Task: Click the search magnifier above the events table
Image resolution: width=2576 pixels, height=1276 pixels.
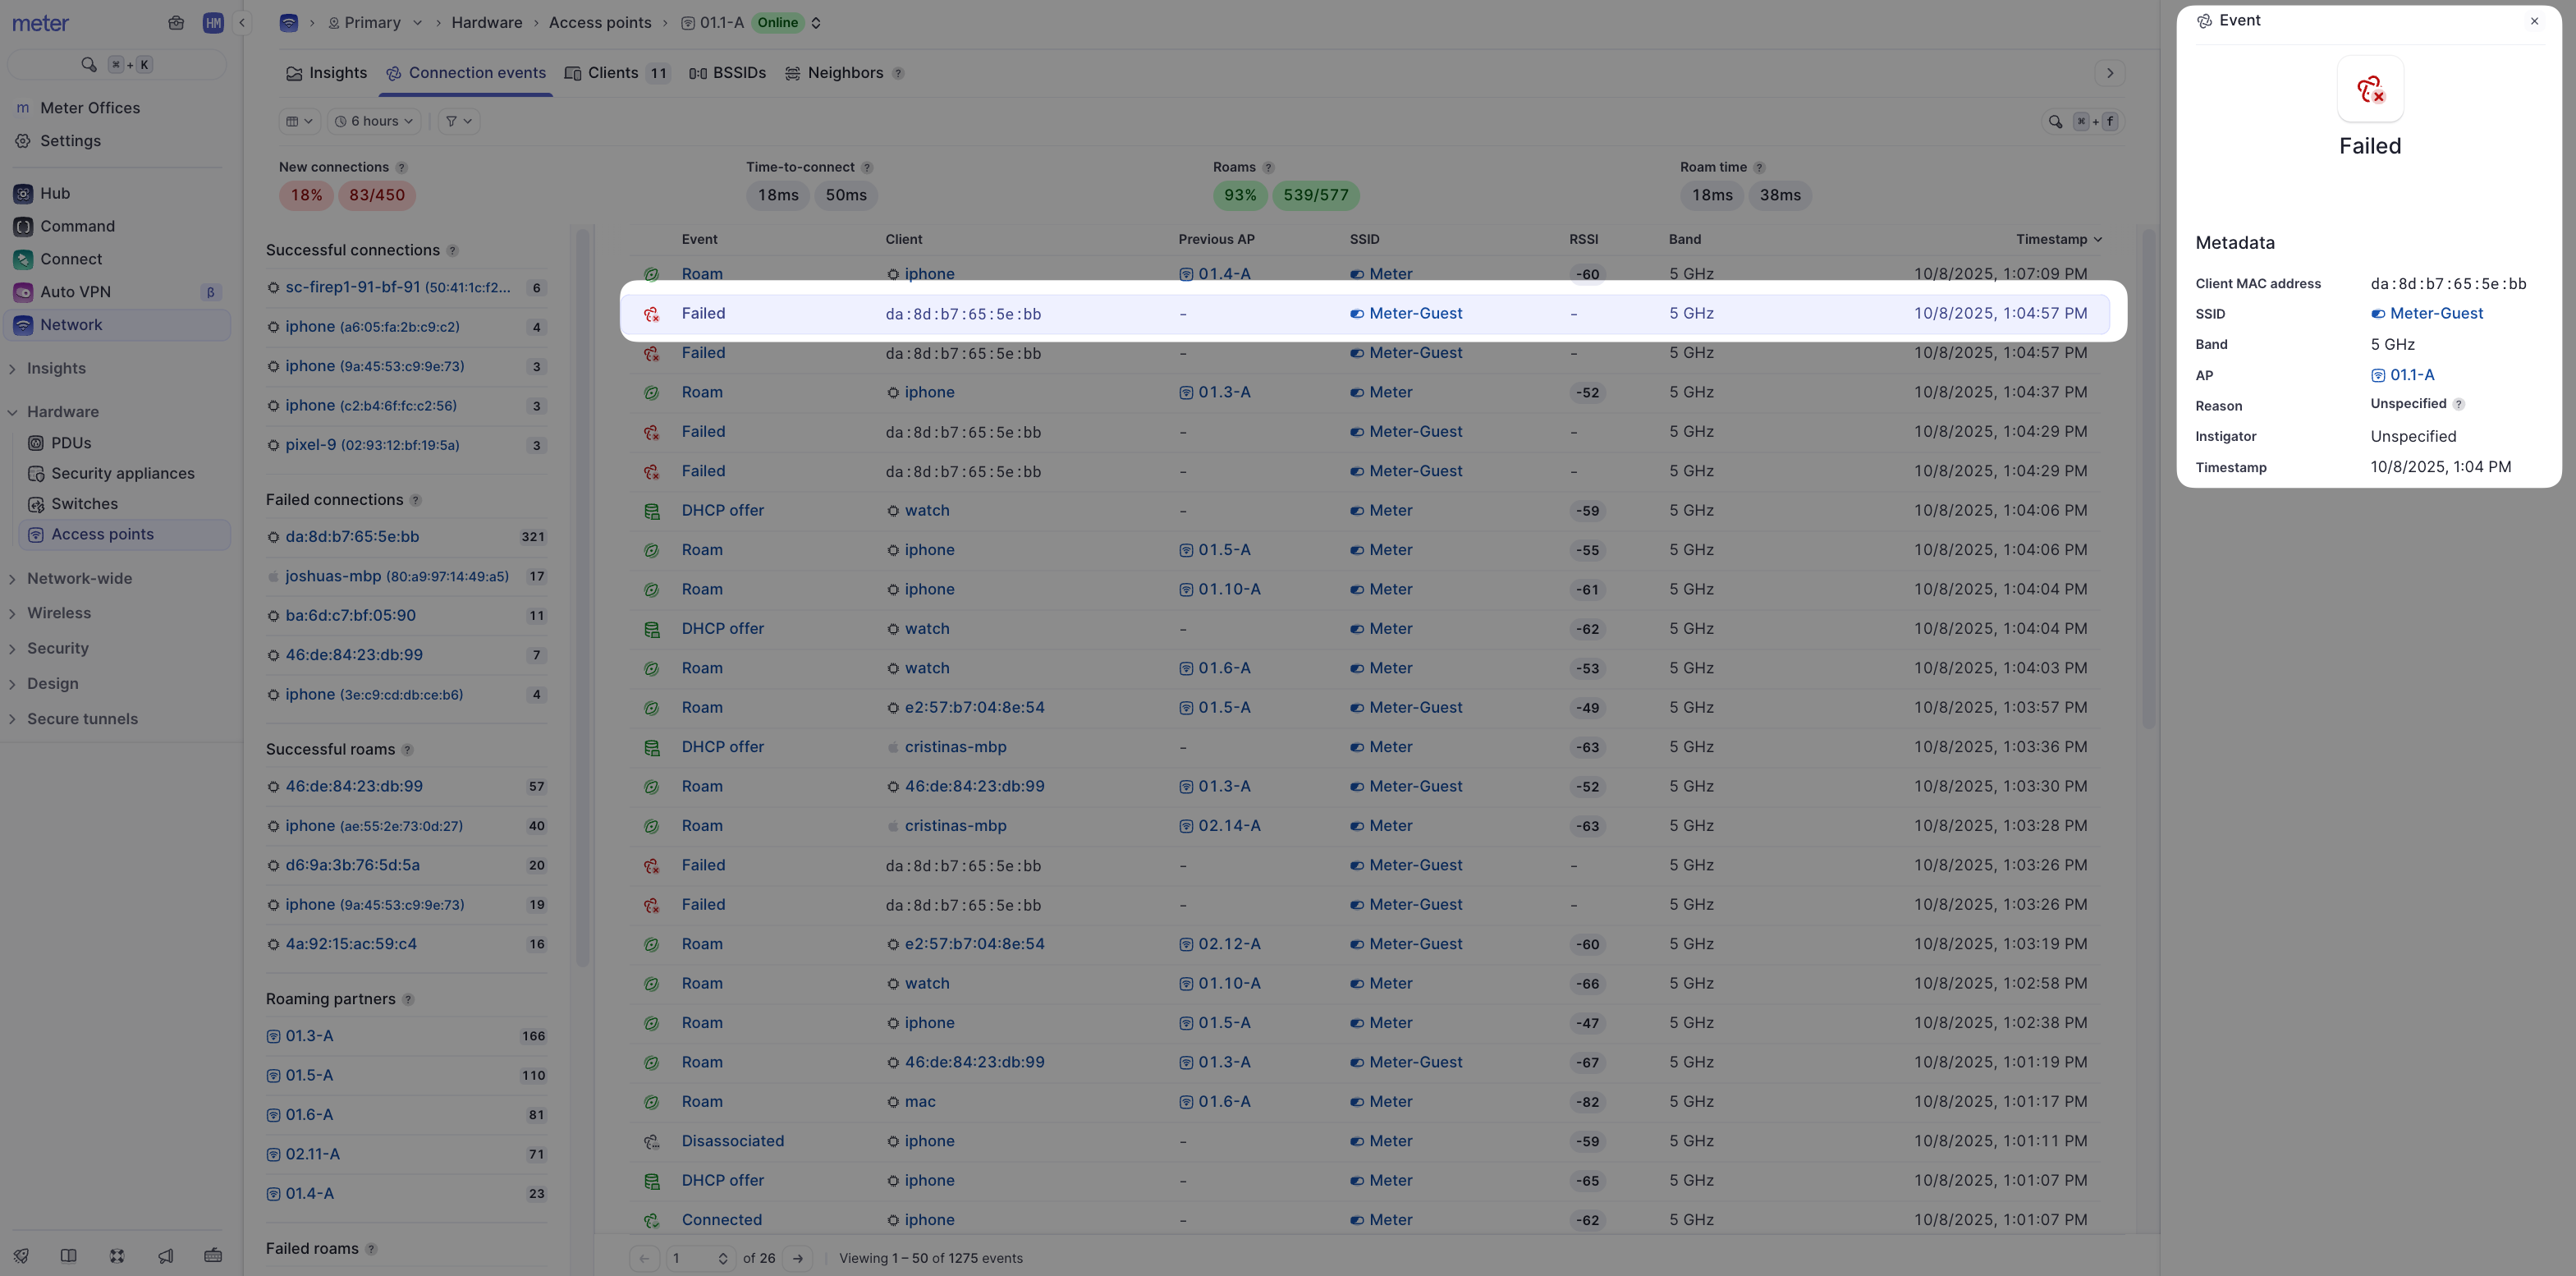Action: pyautogui.click(x=2055, y=121)
